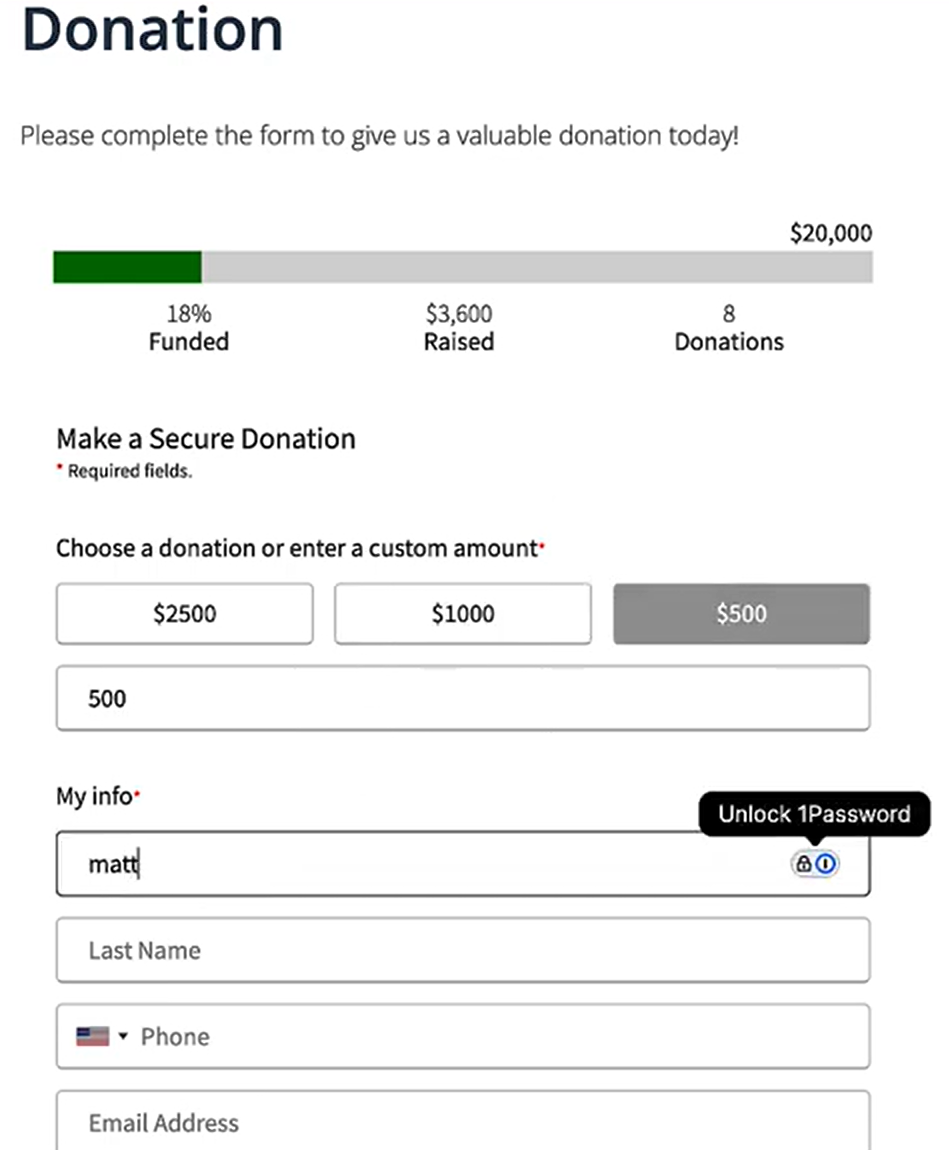Click the "Unlock 1Password" tooltip

point(814,814)
